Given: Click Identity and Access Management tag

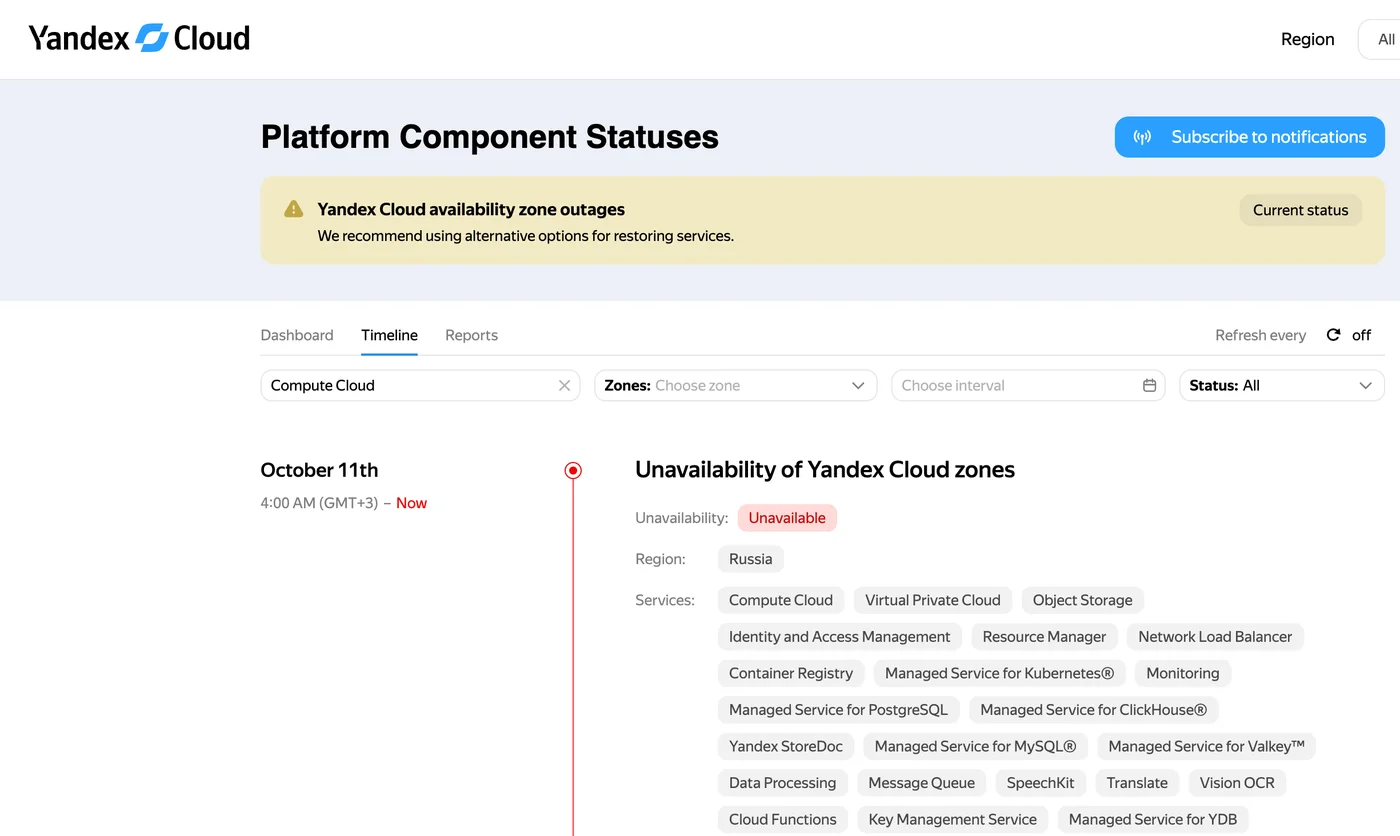Looking at the screenshot, I should pyautogui.click(x=840, y=637).
